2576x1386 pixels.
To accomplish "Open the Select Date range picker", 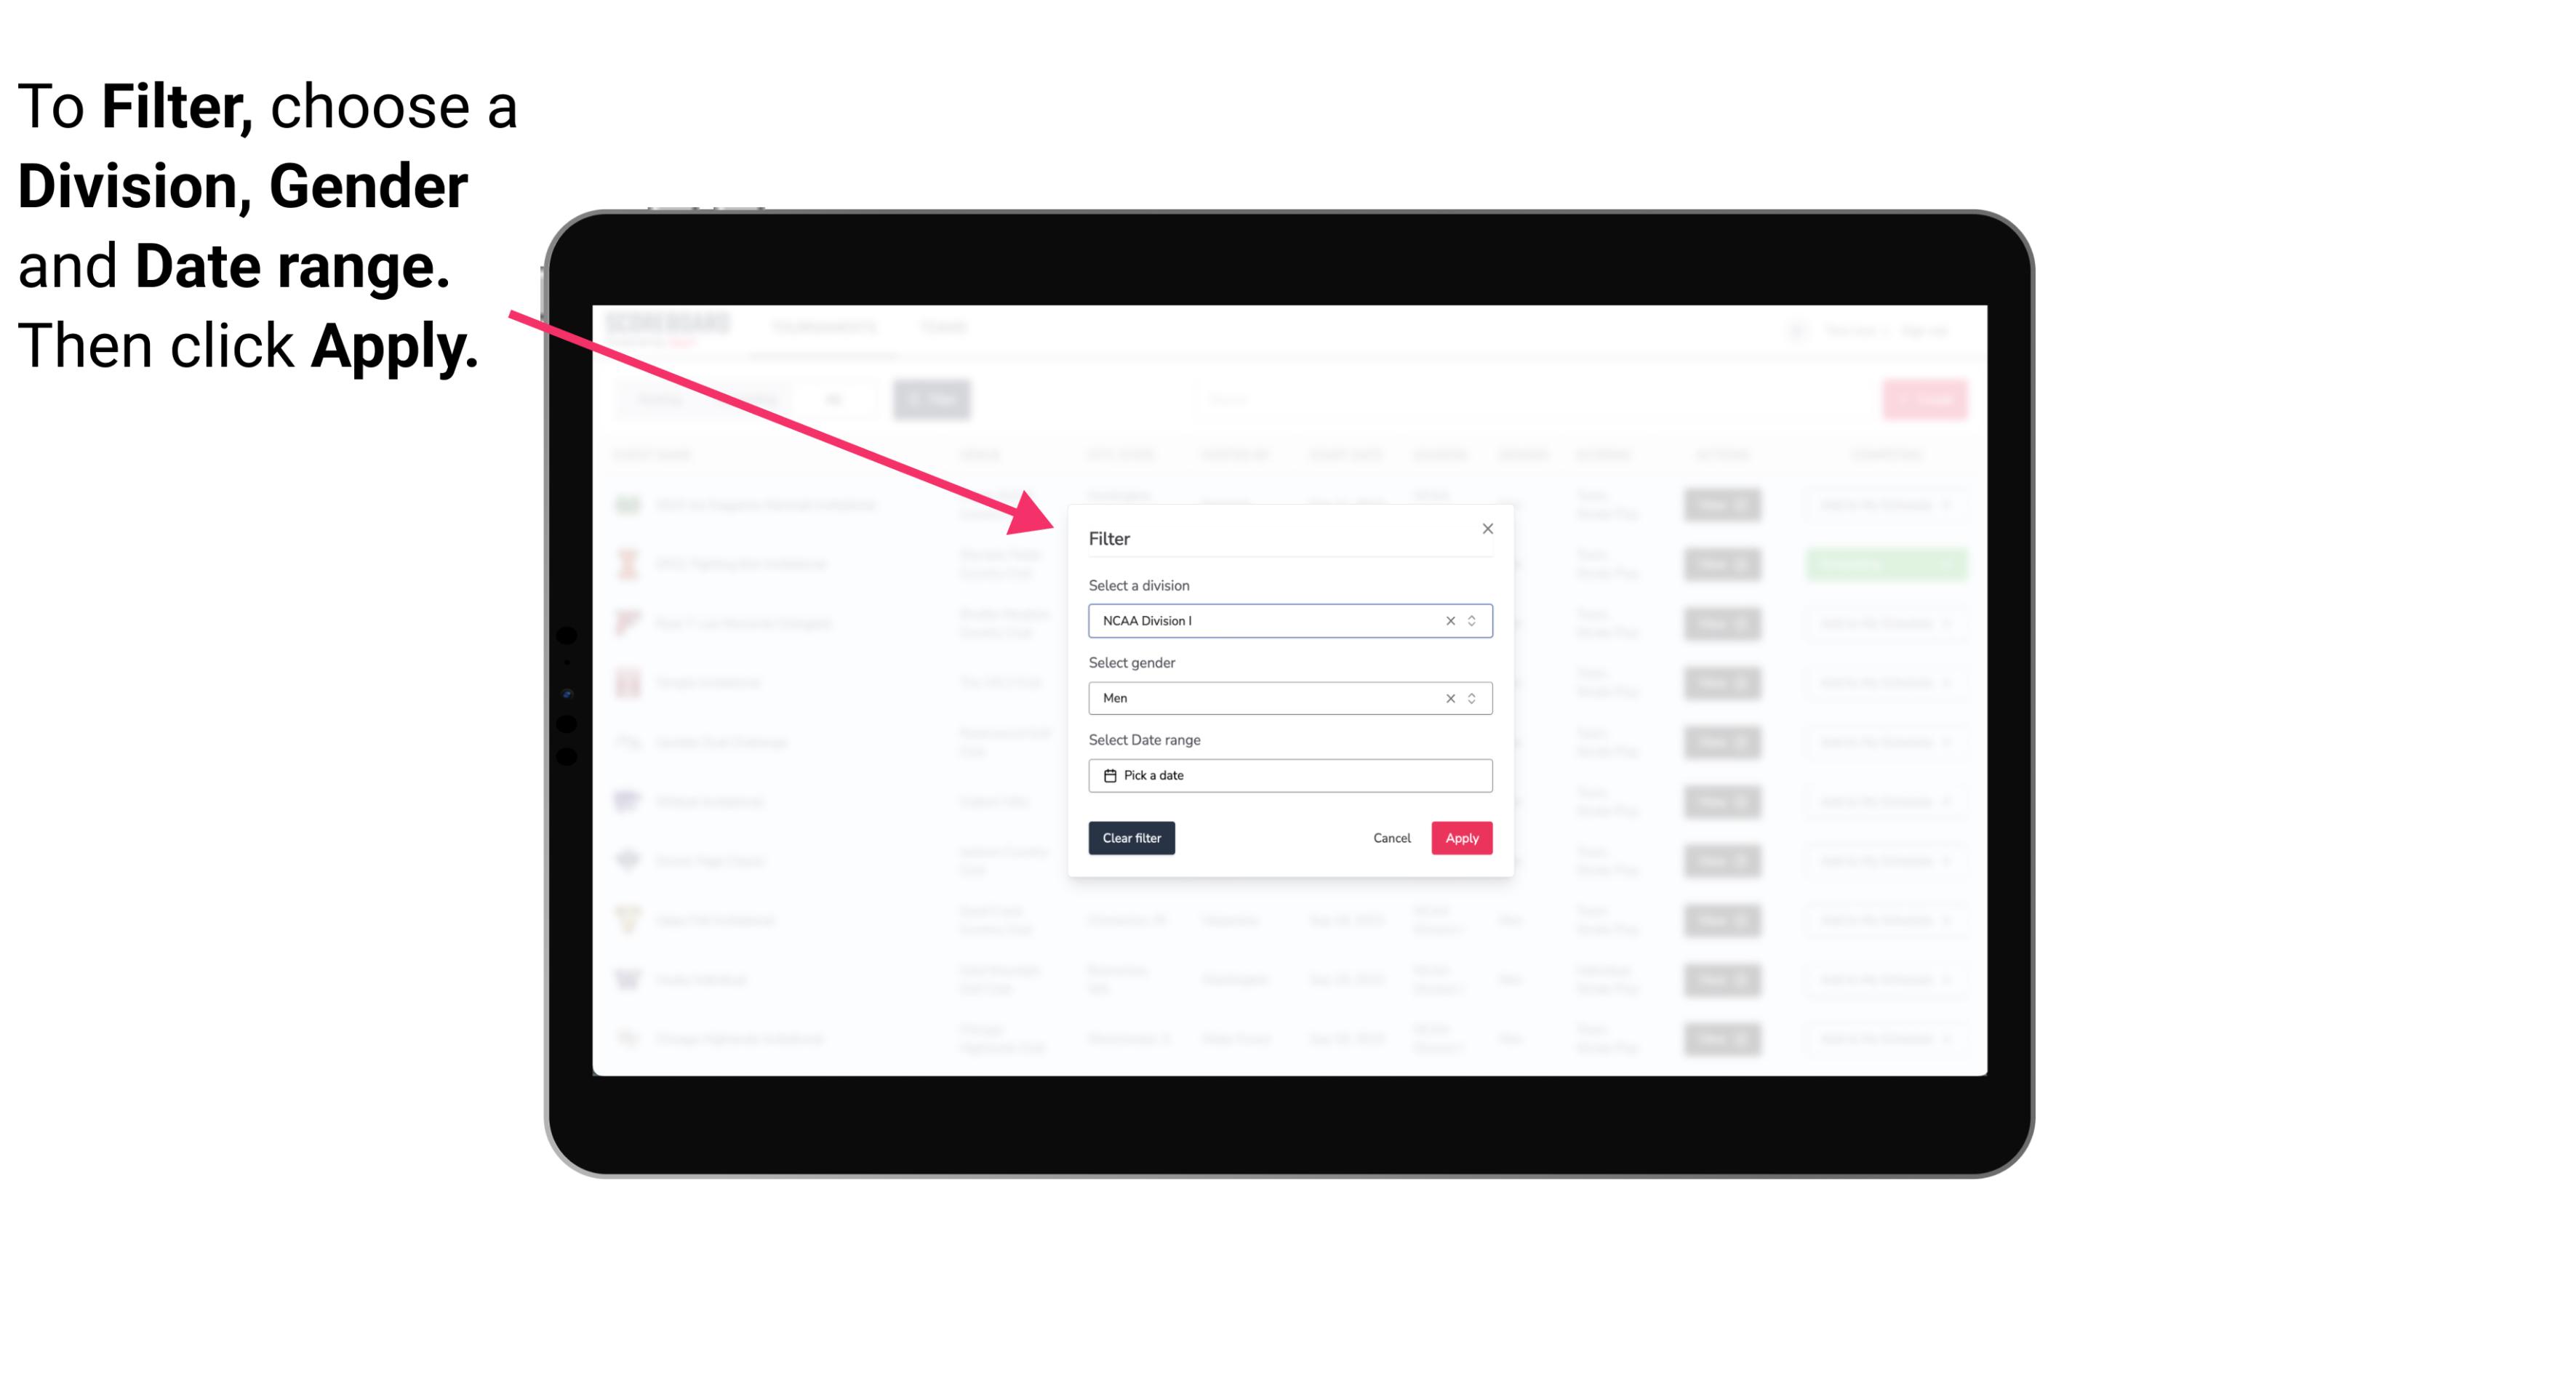I will click(x=1291, y=775).
